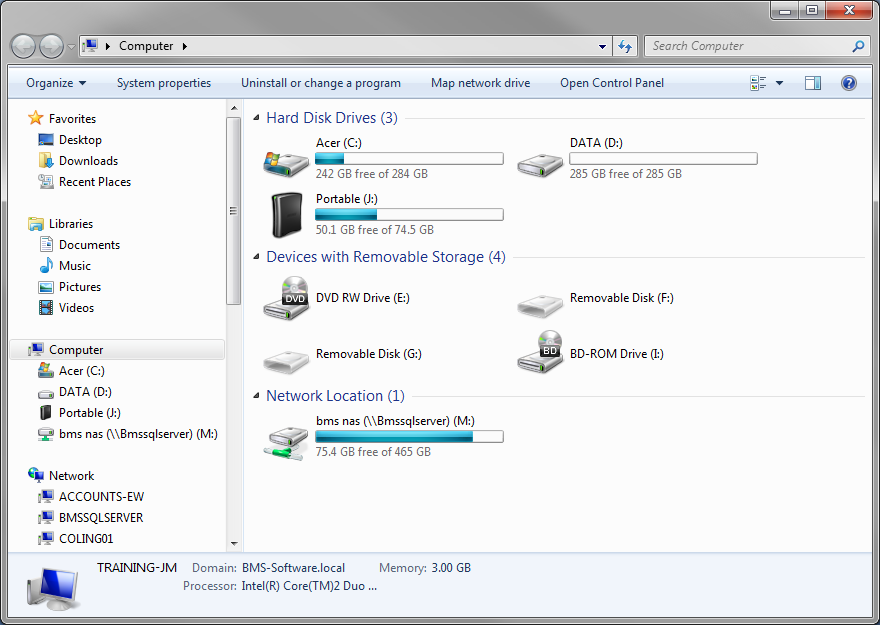Click Uninstall or change a program
Viewport: 880px width, 625px height.
[x=321, y=83]
